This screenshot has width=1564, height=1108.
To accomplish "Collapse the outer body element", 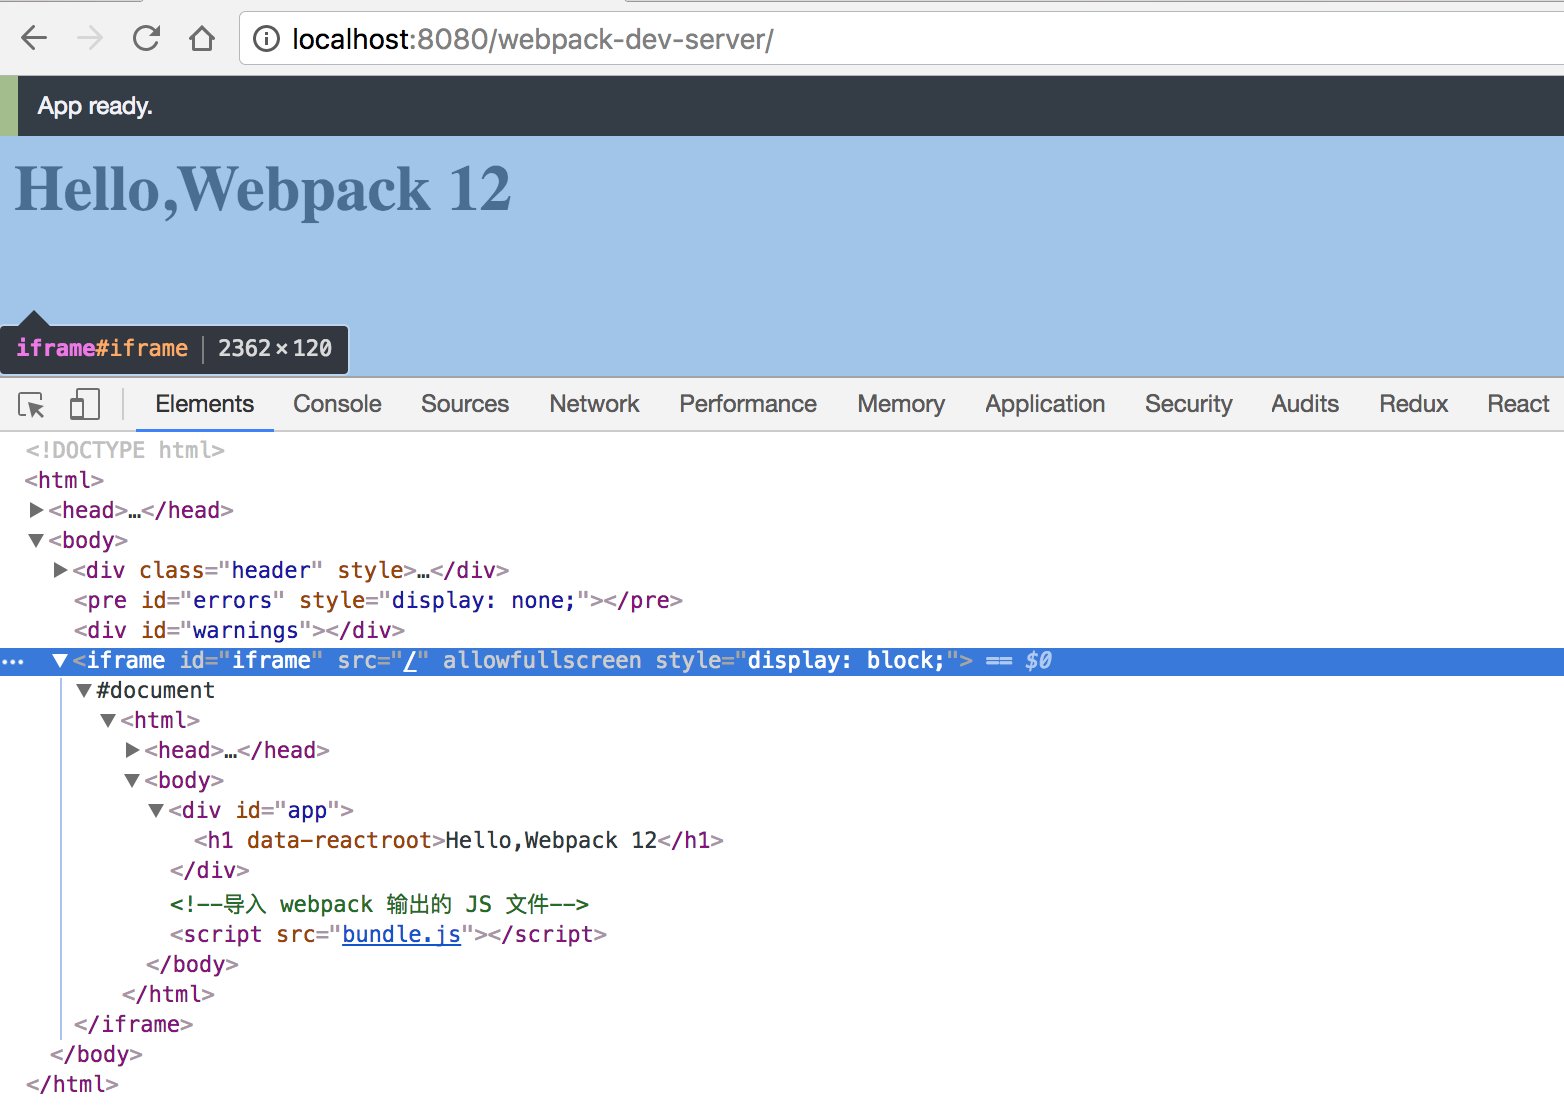I will pyautogui.click(x=36, y=540).
